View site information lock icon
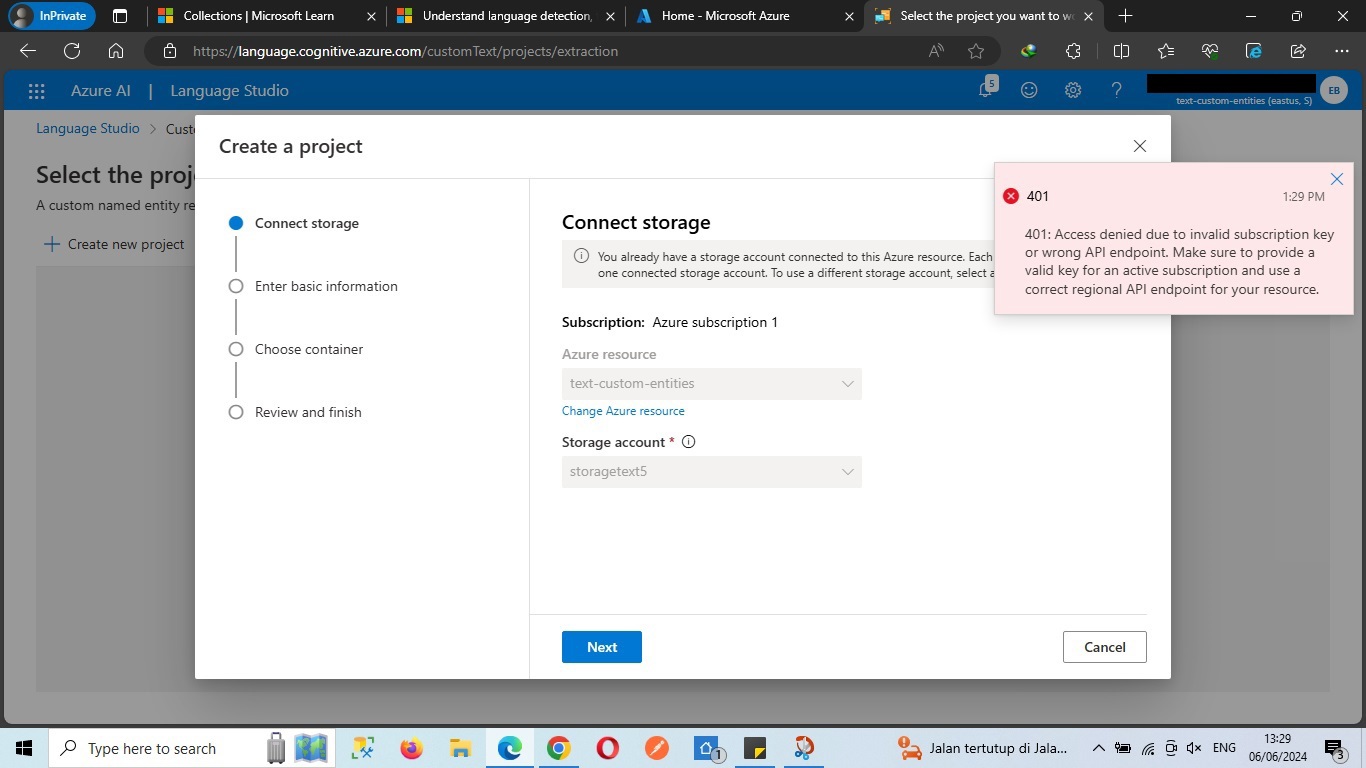1366x768 pixels. [x=170, y=51]
